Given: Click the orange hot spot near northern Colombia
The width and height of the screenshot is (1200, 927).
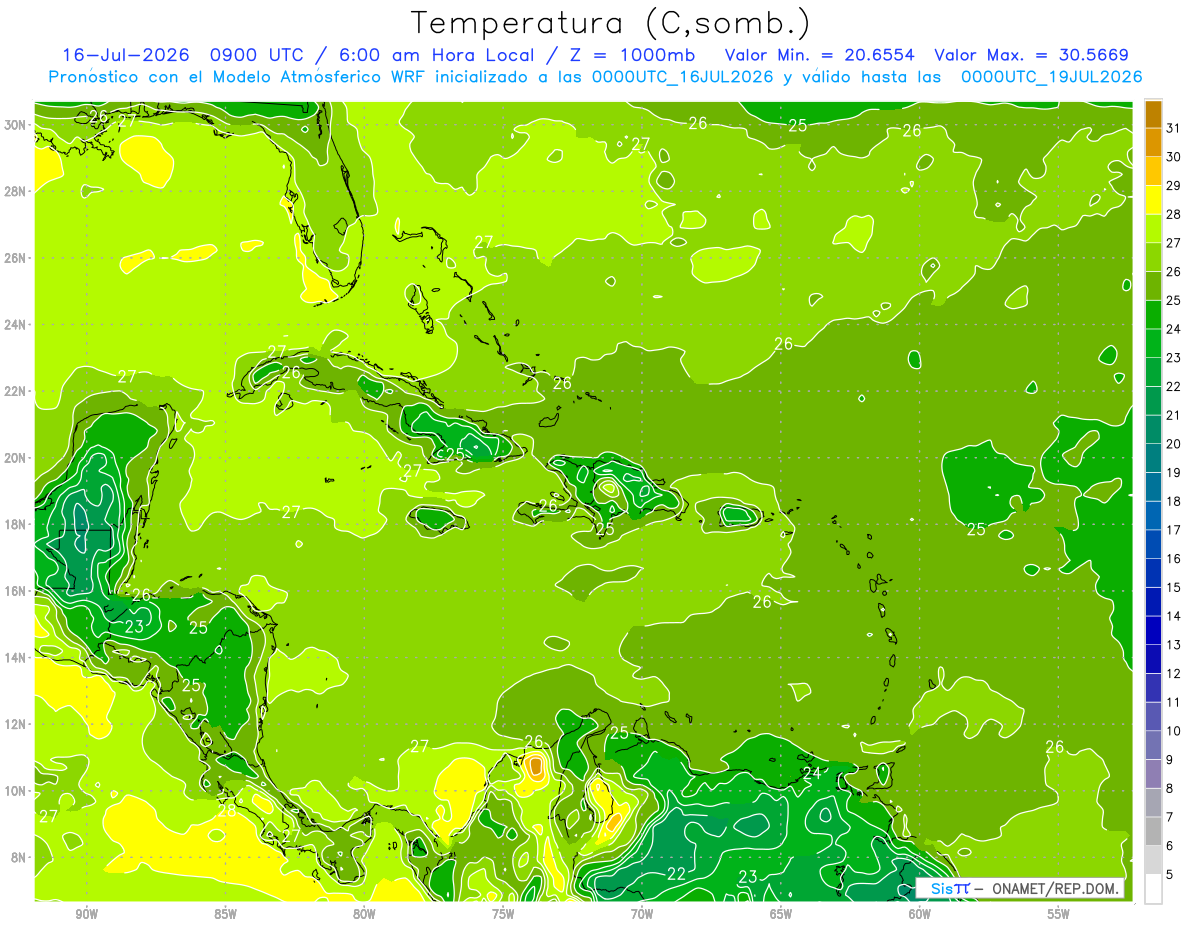Looking at the screenshot, I should [x=536, y=767].
